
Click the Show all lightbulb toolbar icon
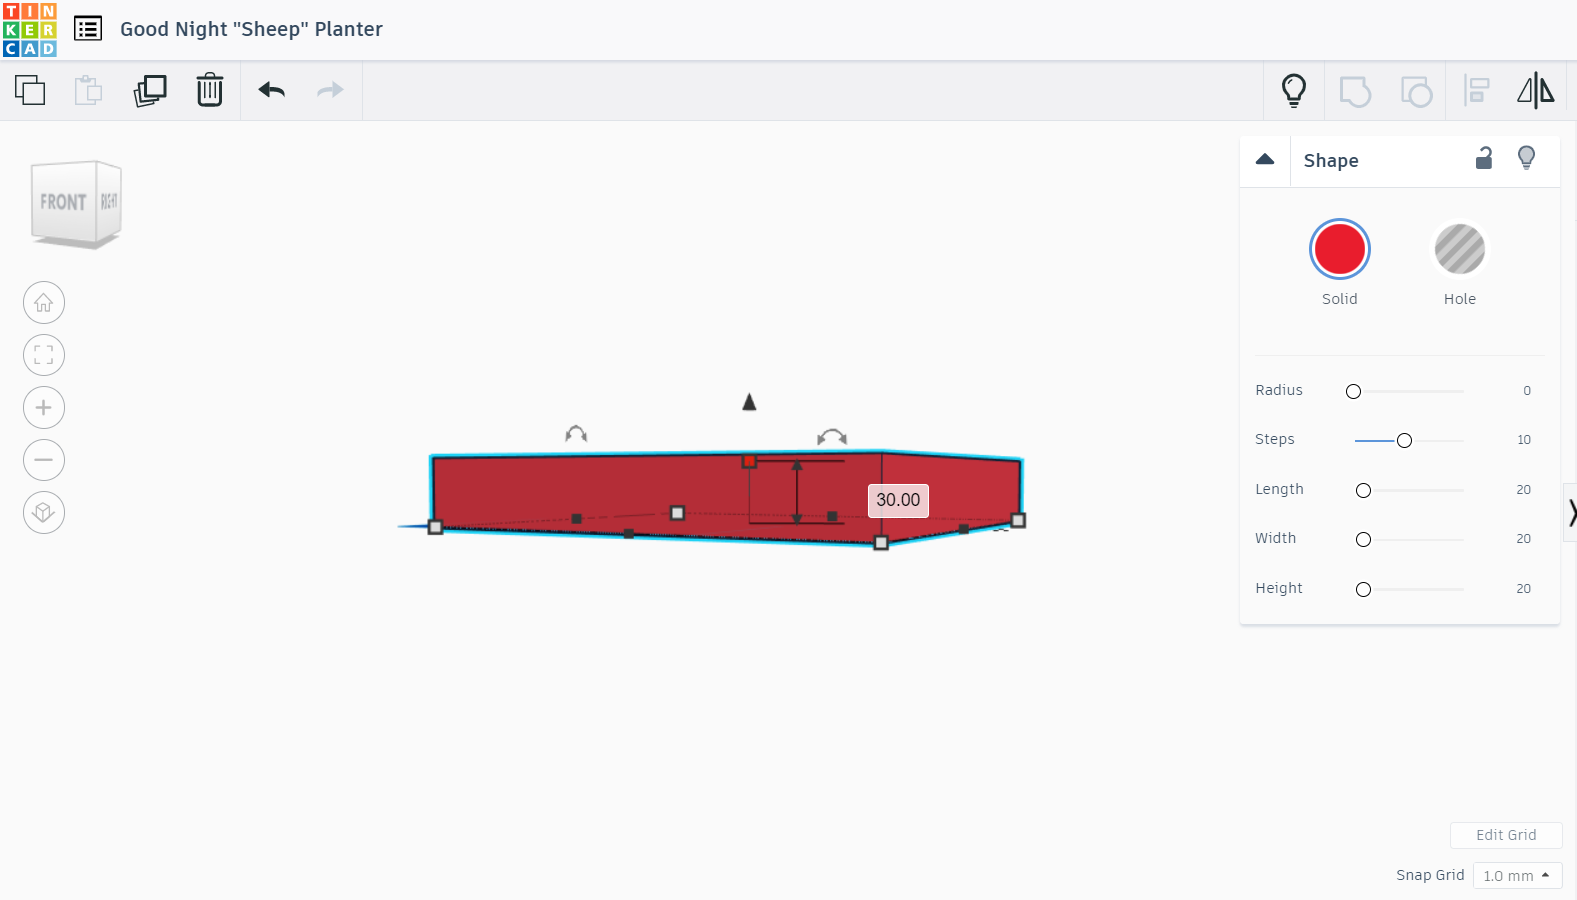tap(1294, 91)
